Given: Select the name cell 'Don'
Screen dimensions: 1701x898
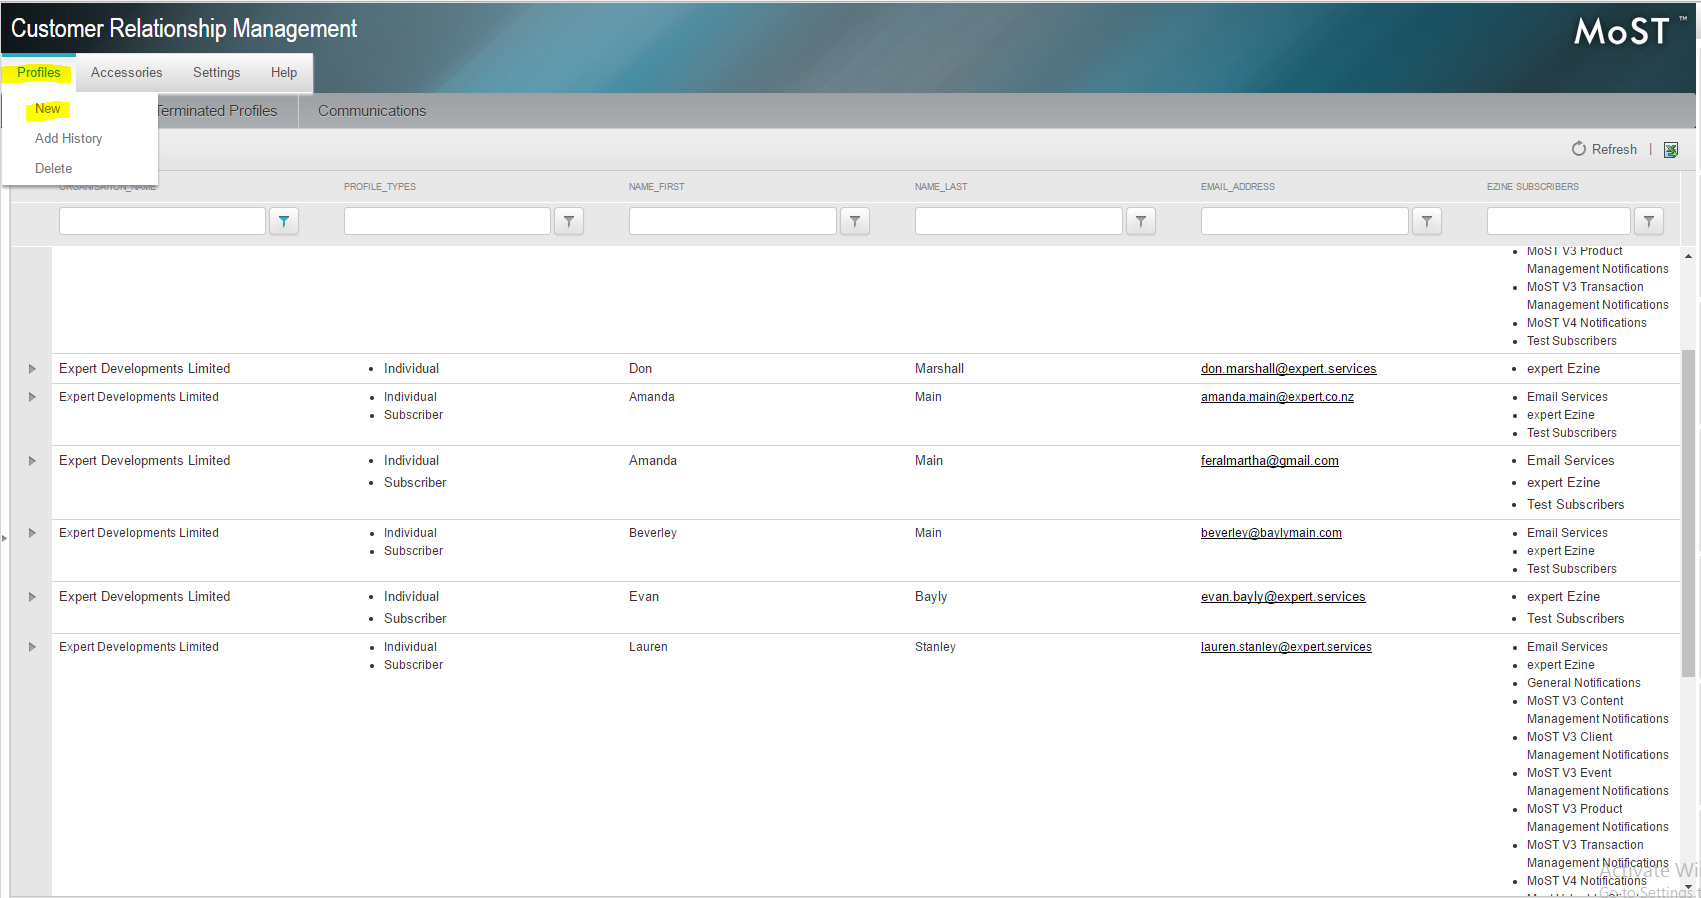Looking at the screenshot, I should 640,369.
